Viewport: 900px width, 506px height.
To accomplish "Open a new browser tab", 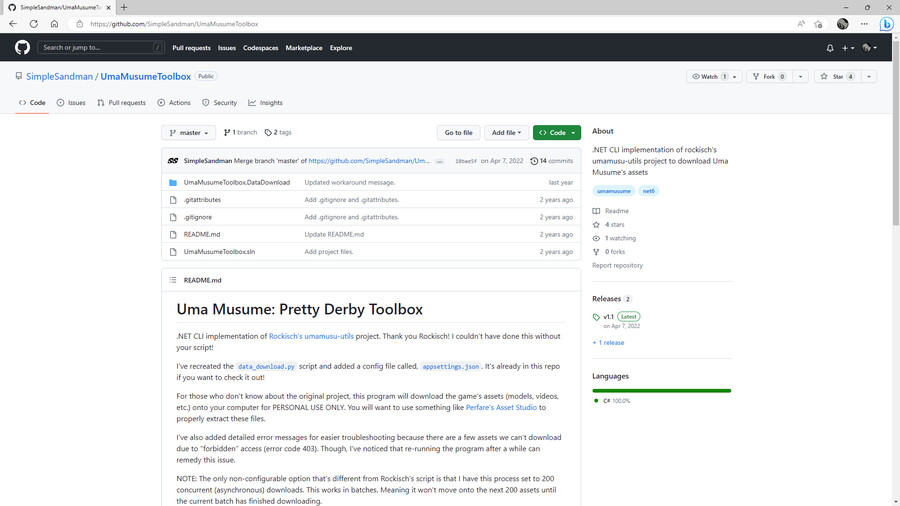I will point(124,7).
